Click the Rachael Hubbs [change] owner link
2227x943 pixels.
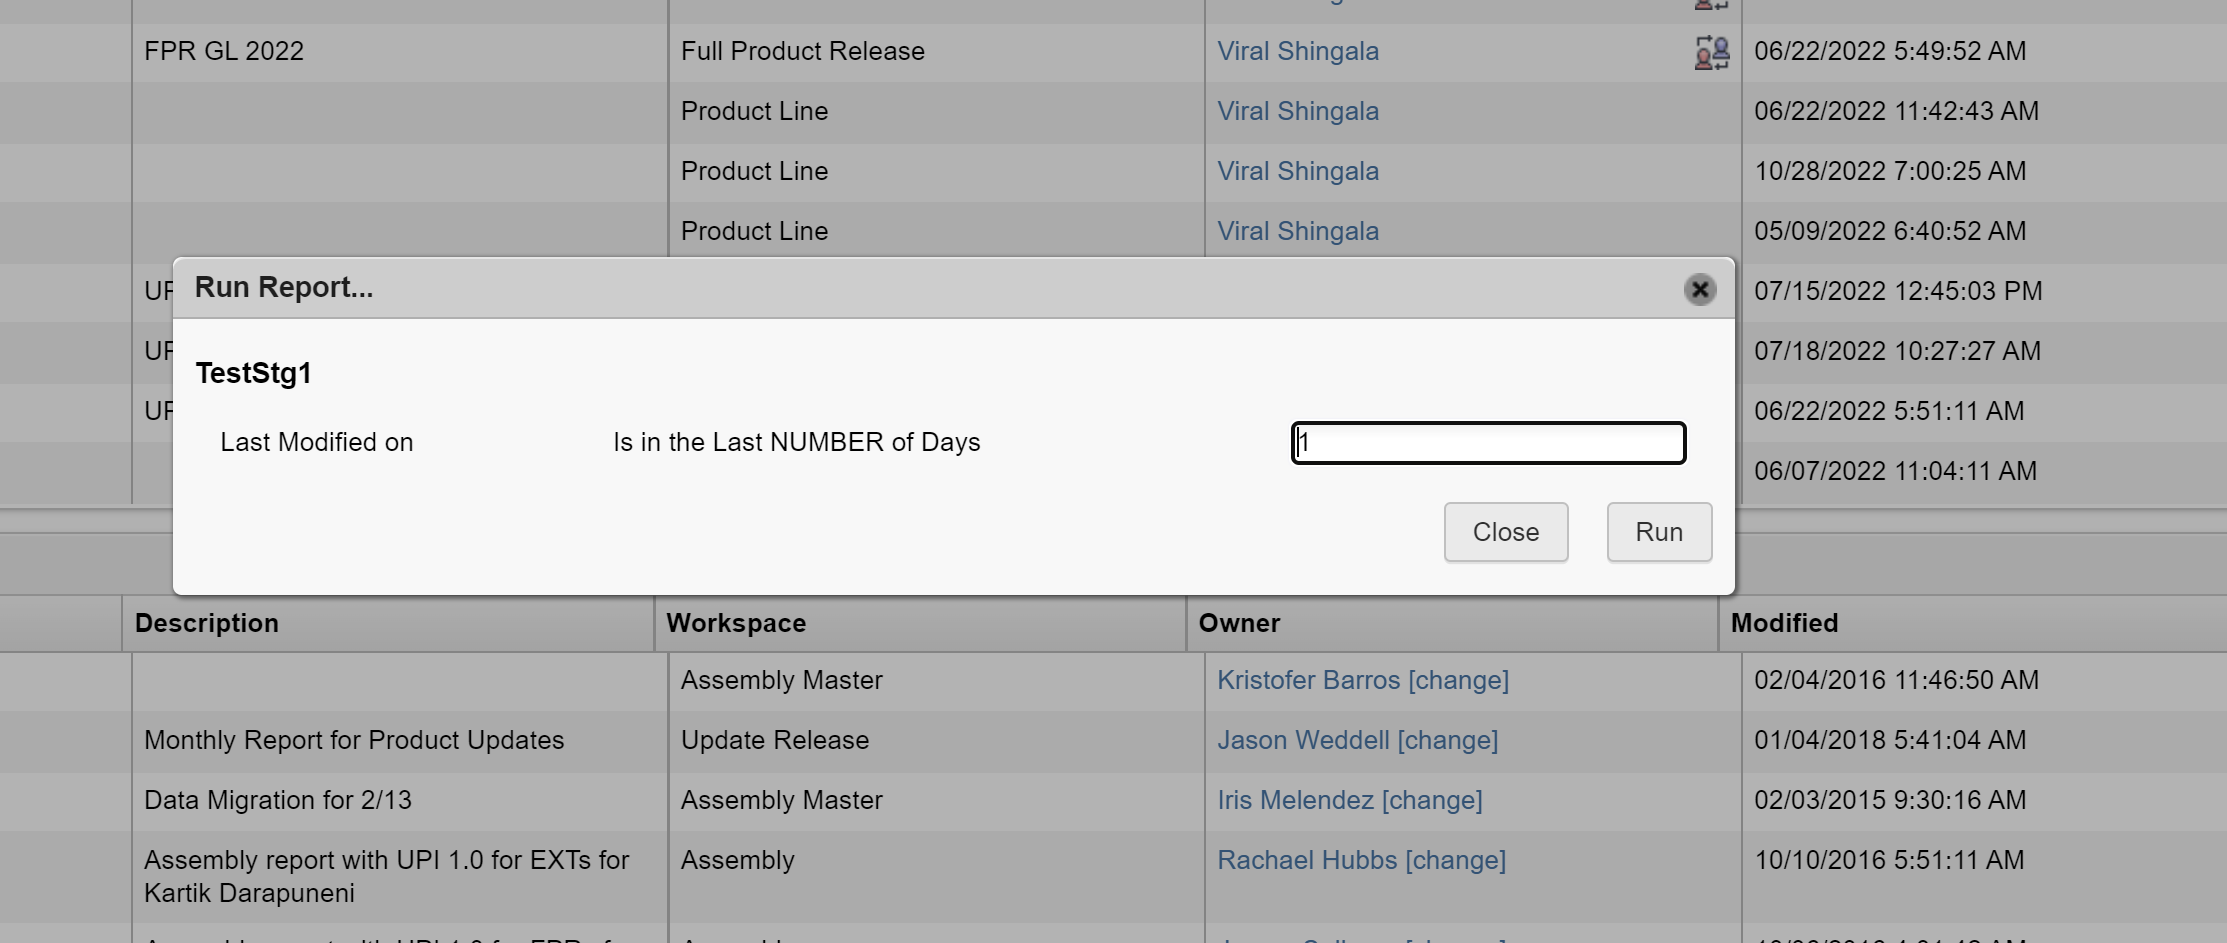(1361, 861)
